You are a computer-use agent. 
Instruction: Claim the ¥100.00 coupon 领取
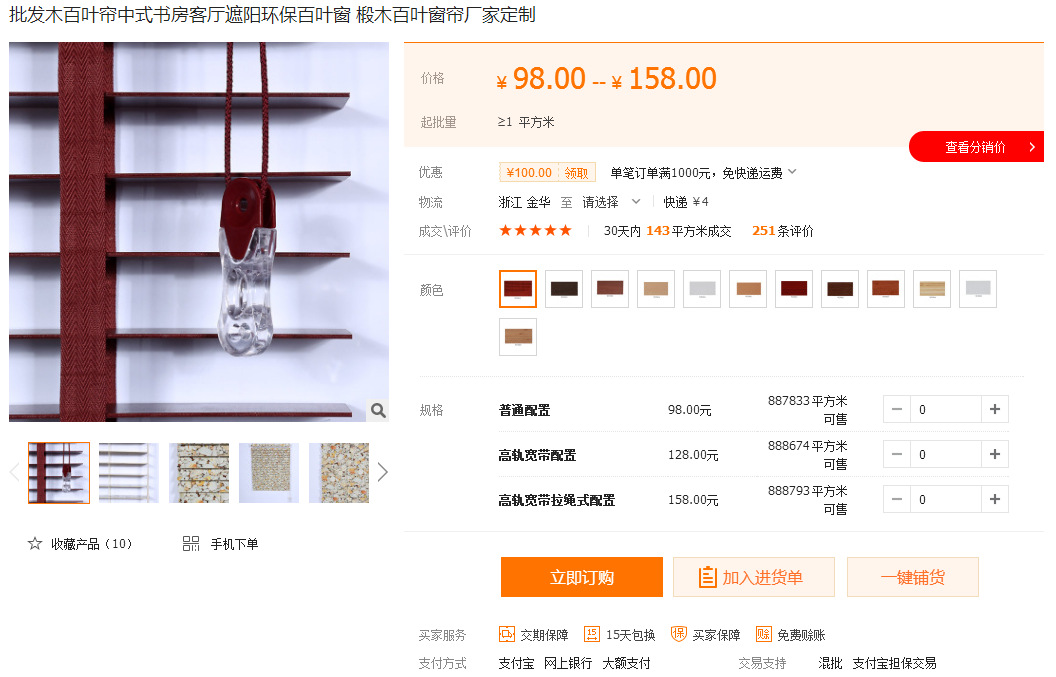[576, 173]
